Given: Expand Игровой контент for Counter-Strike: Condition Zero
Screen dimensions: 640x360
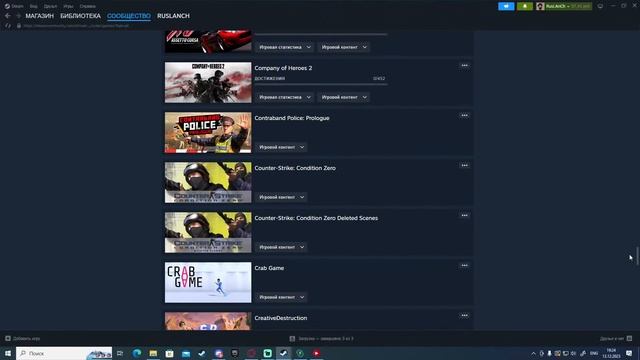Looking at the screenshot, I should pos(282,197).
